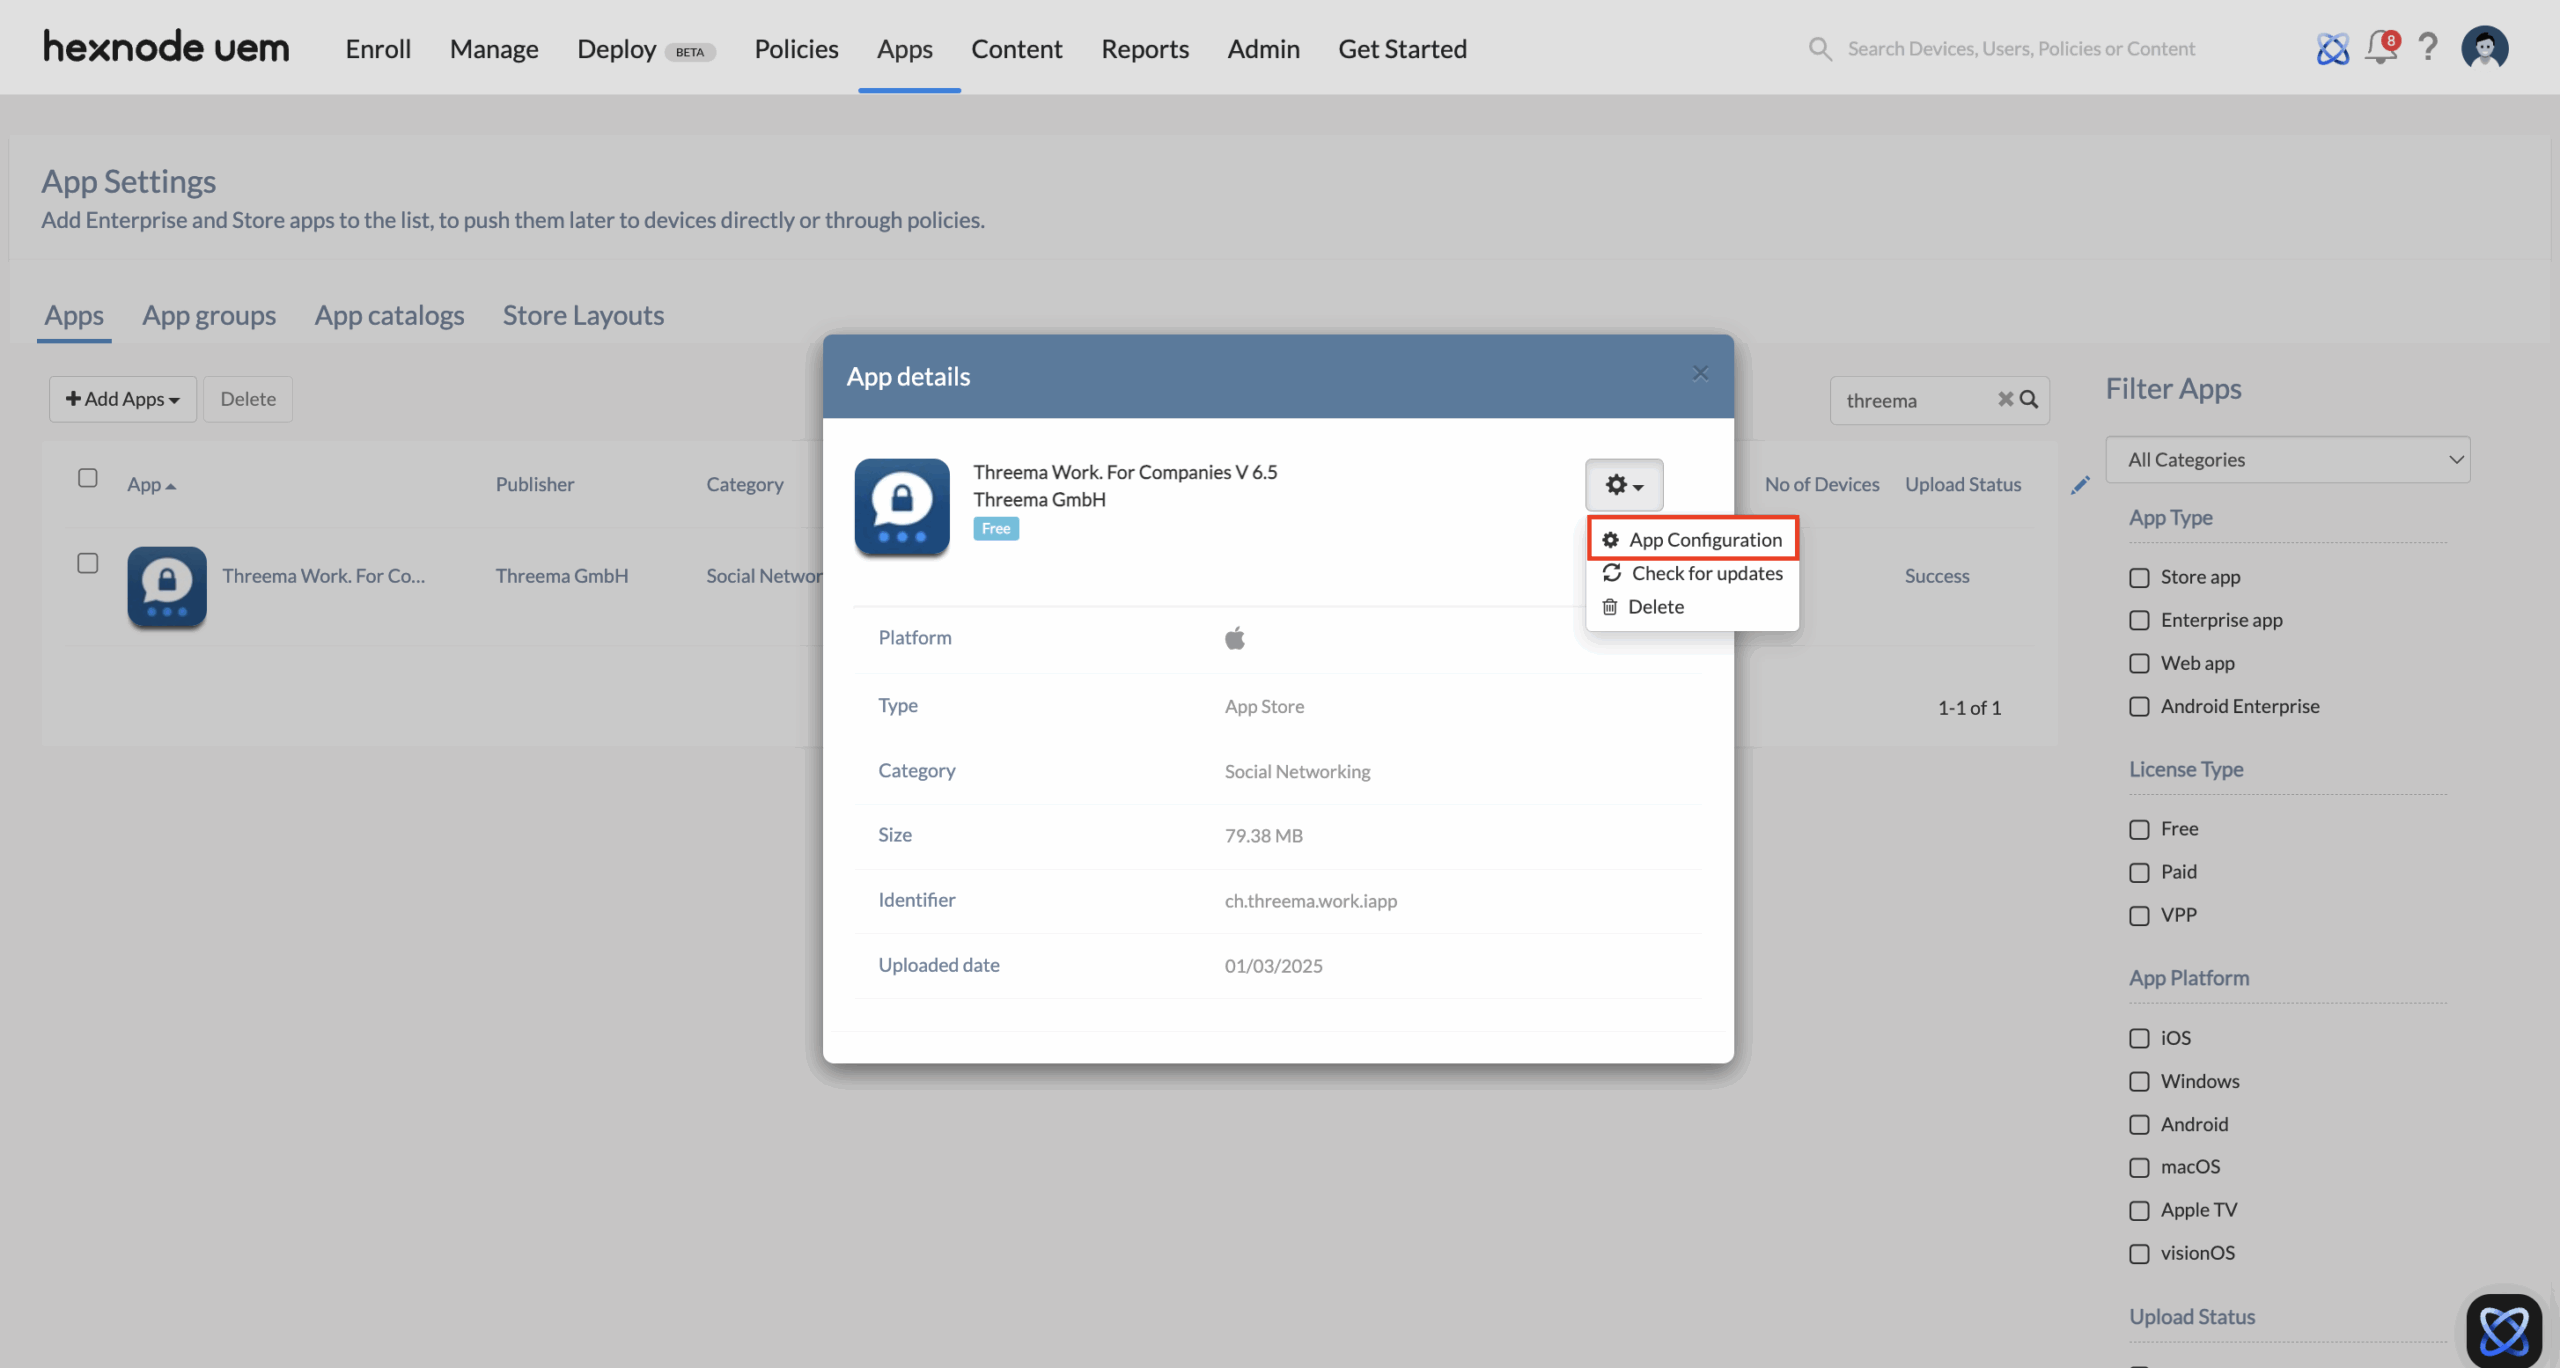Enable the Store app filter checkbox

tap(2139, 578)
